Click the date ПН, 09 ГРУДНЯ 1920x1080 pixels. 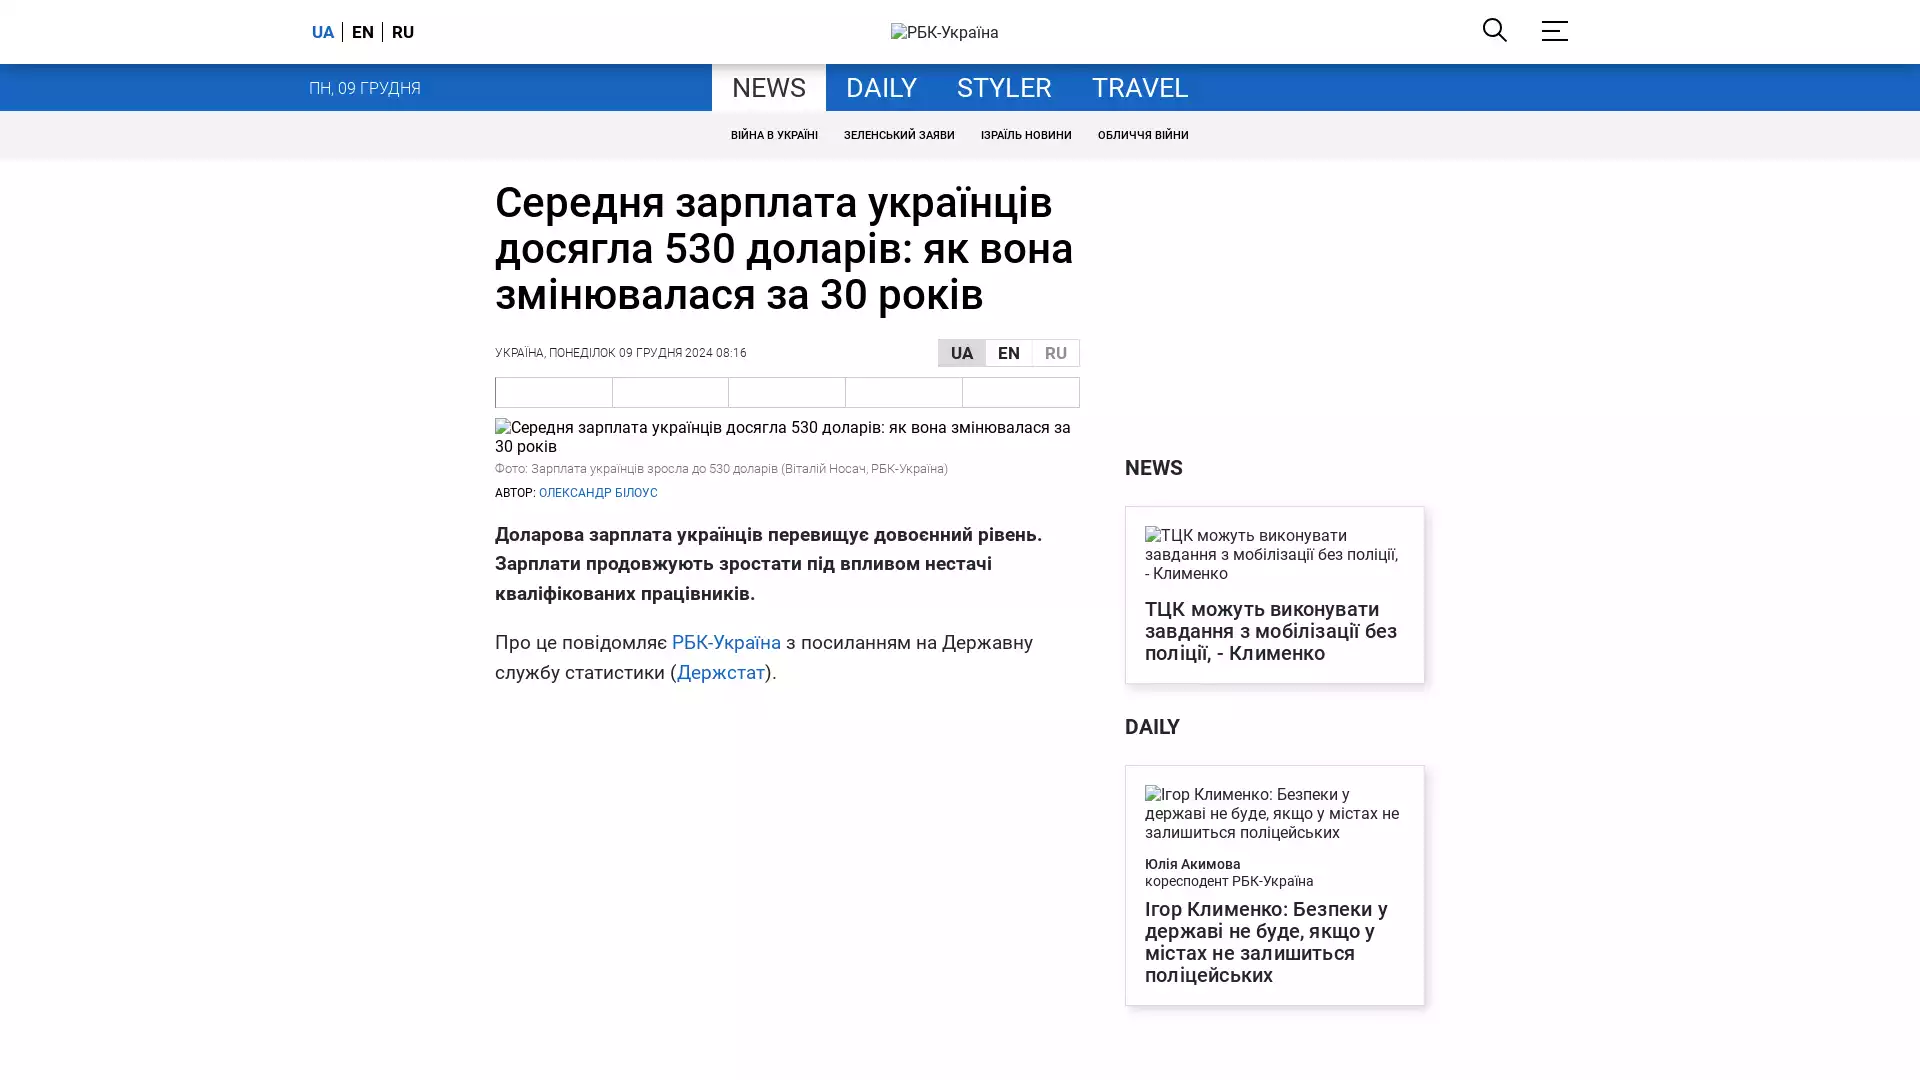pos(365,88)
